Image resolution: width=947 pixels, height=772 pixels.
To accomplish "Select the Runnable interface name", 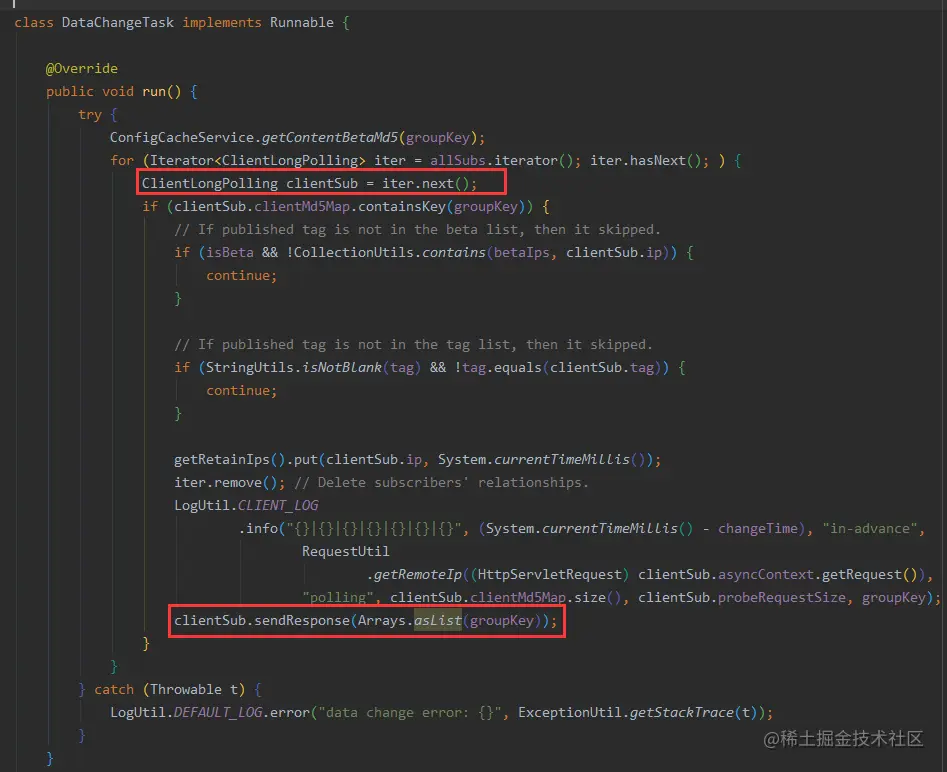I will pyautogui.click(x=301, y=22).
